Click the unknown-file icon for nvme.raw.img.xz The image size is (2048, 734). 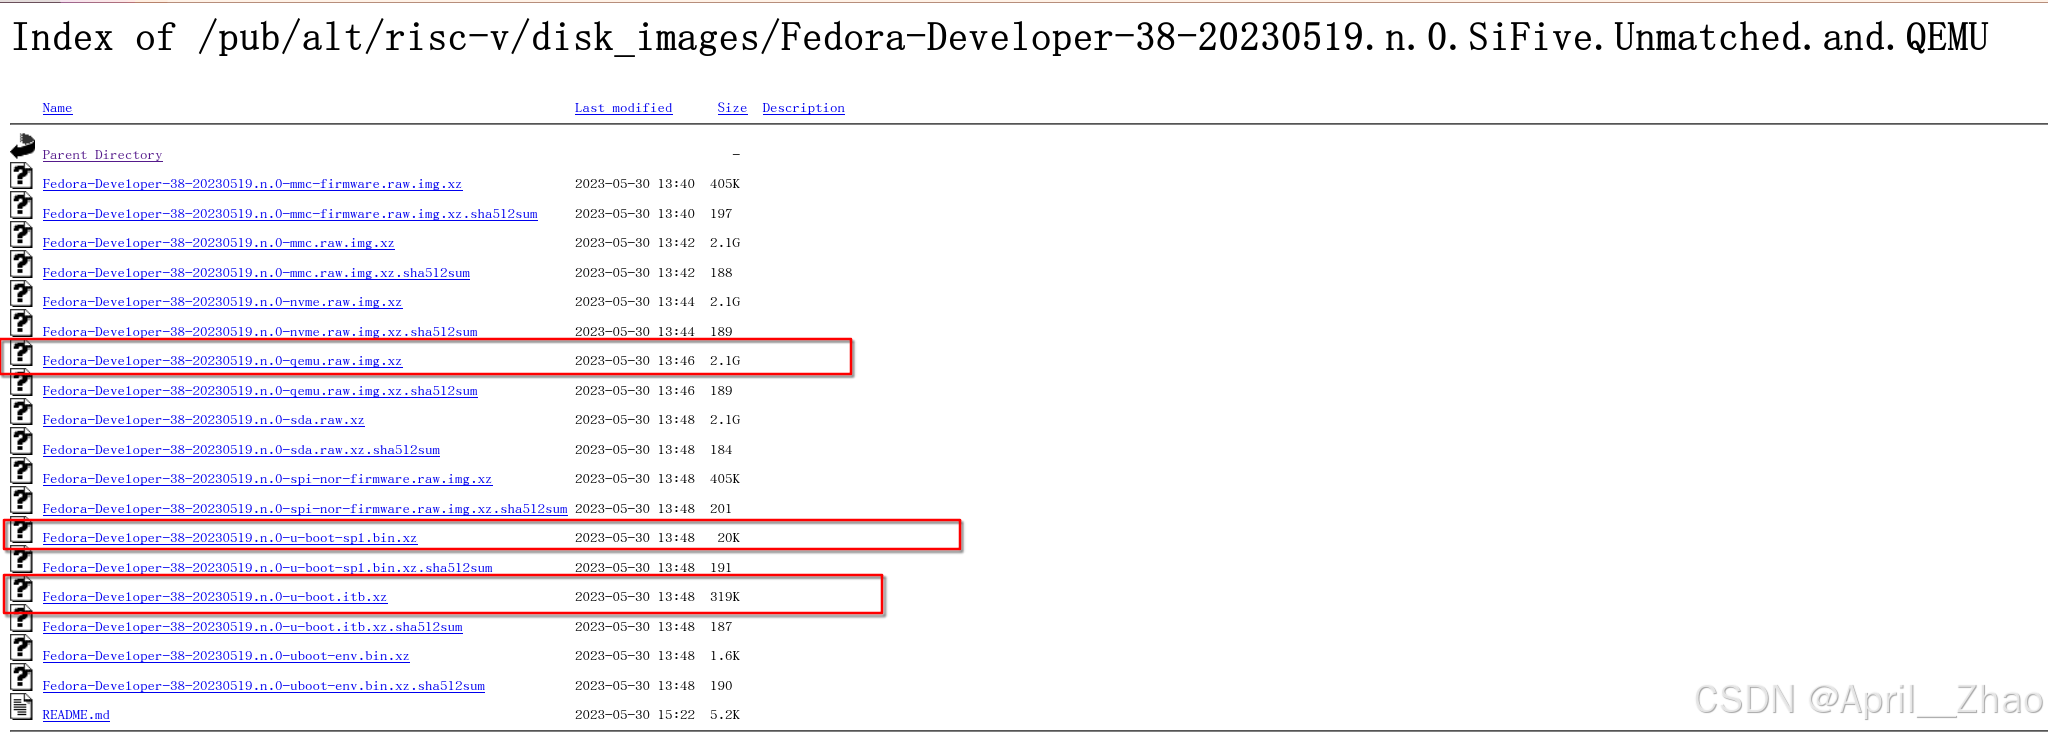pyautogui.click(x=22, y=294)
